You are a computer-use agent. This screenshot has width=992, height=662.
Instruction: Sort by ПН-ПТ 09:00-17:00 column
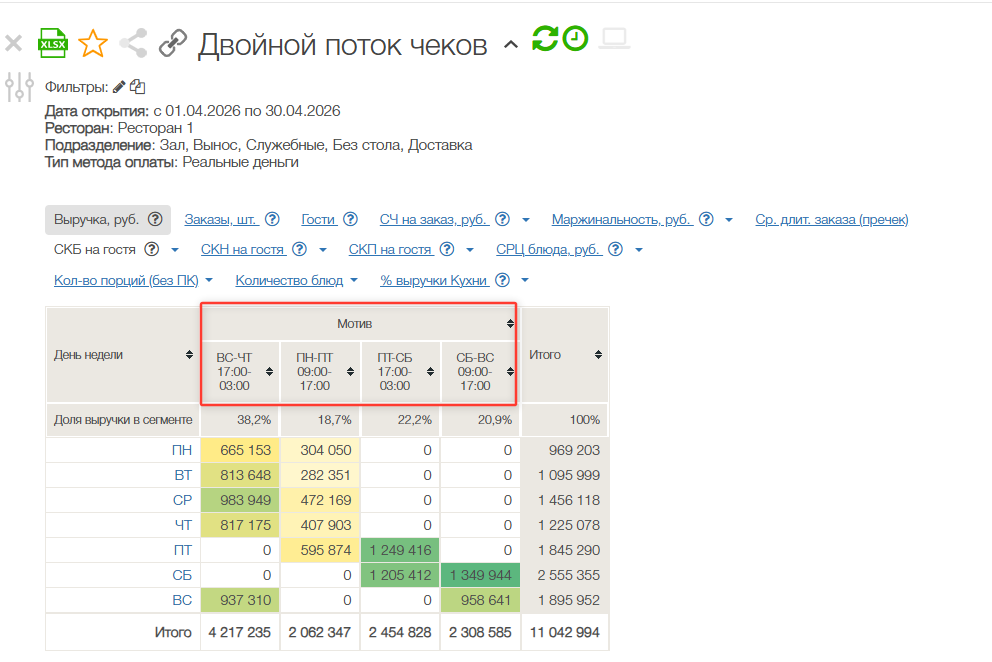(350, 372)
